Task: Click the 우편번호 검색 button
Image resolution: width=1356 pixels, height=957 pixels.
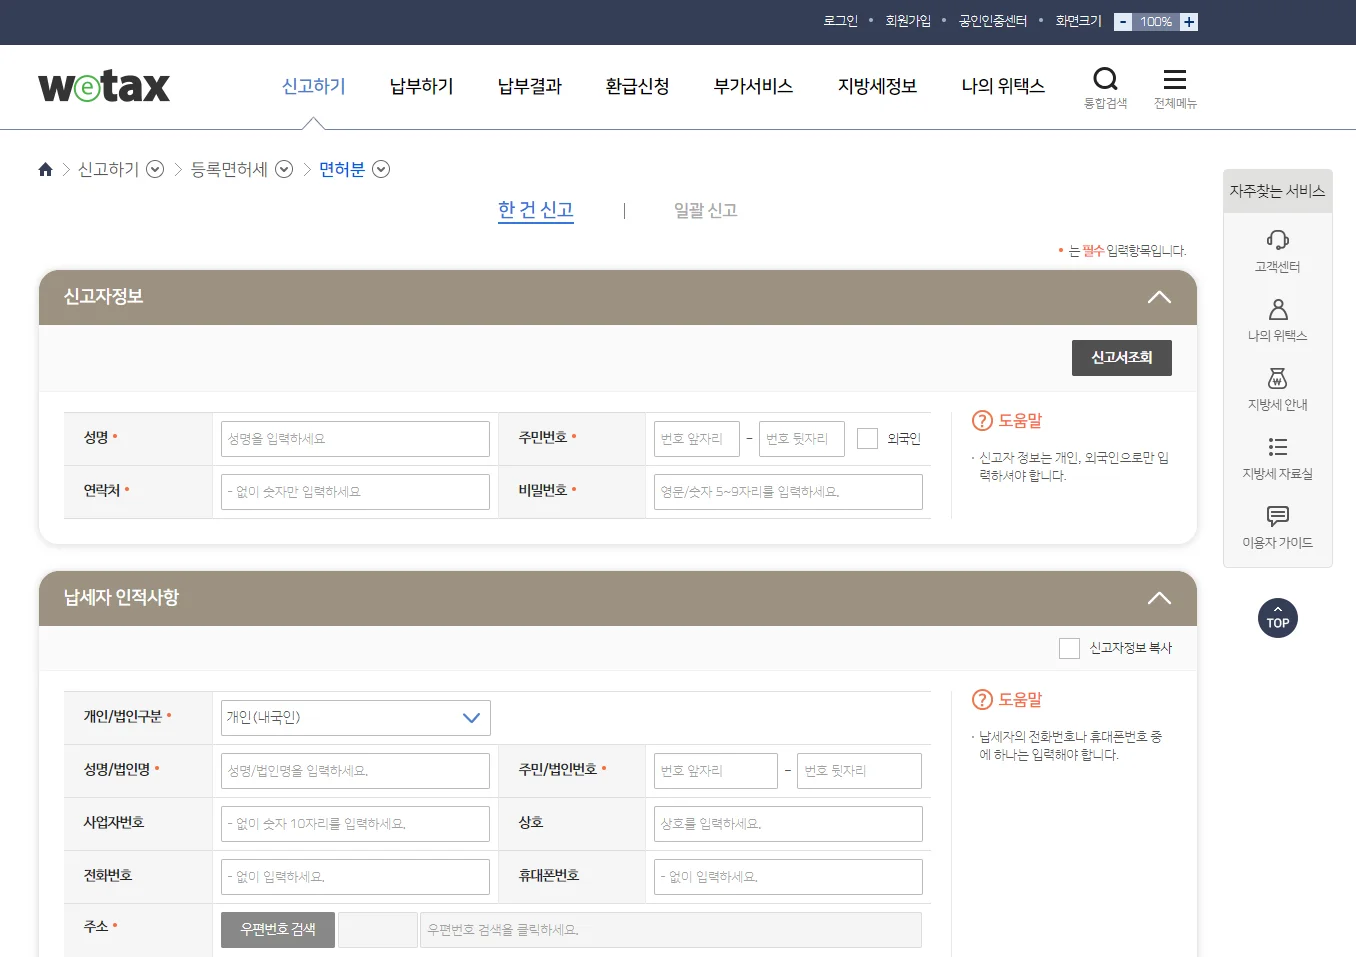Action: (278, 930)
